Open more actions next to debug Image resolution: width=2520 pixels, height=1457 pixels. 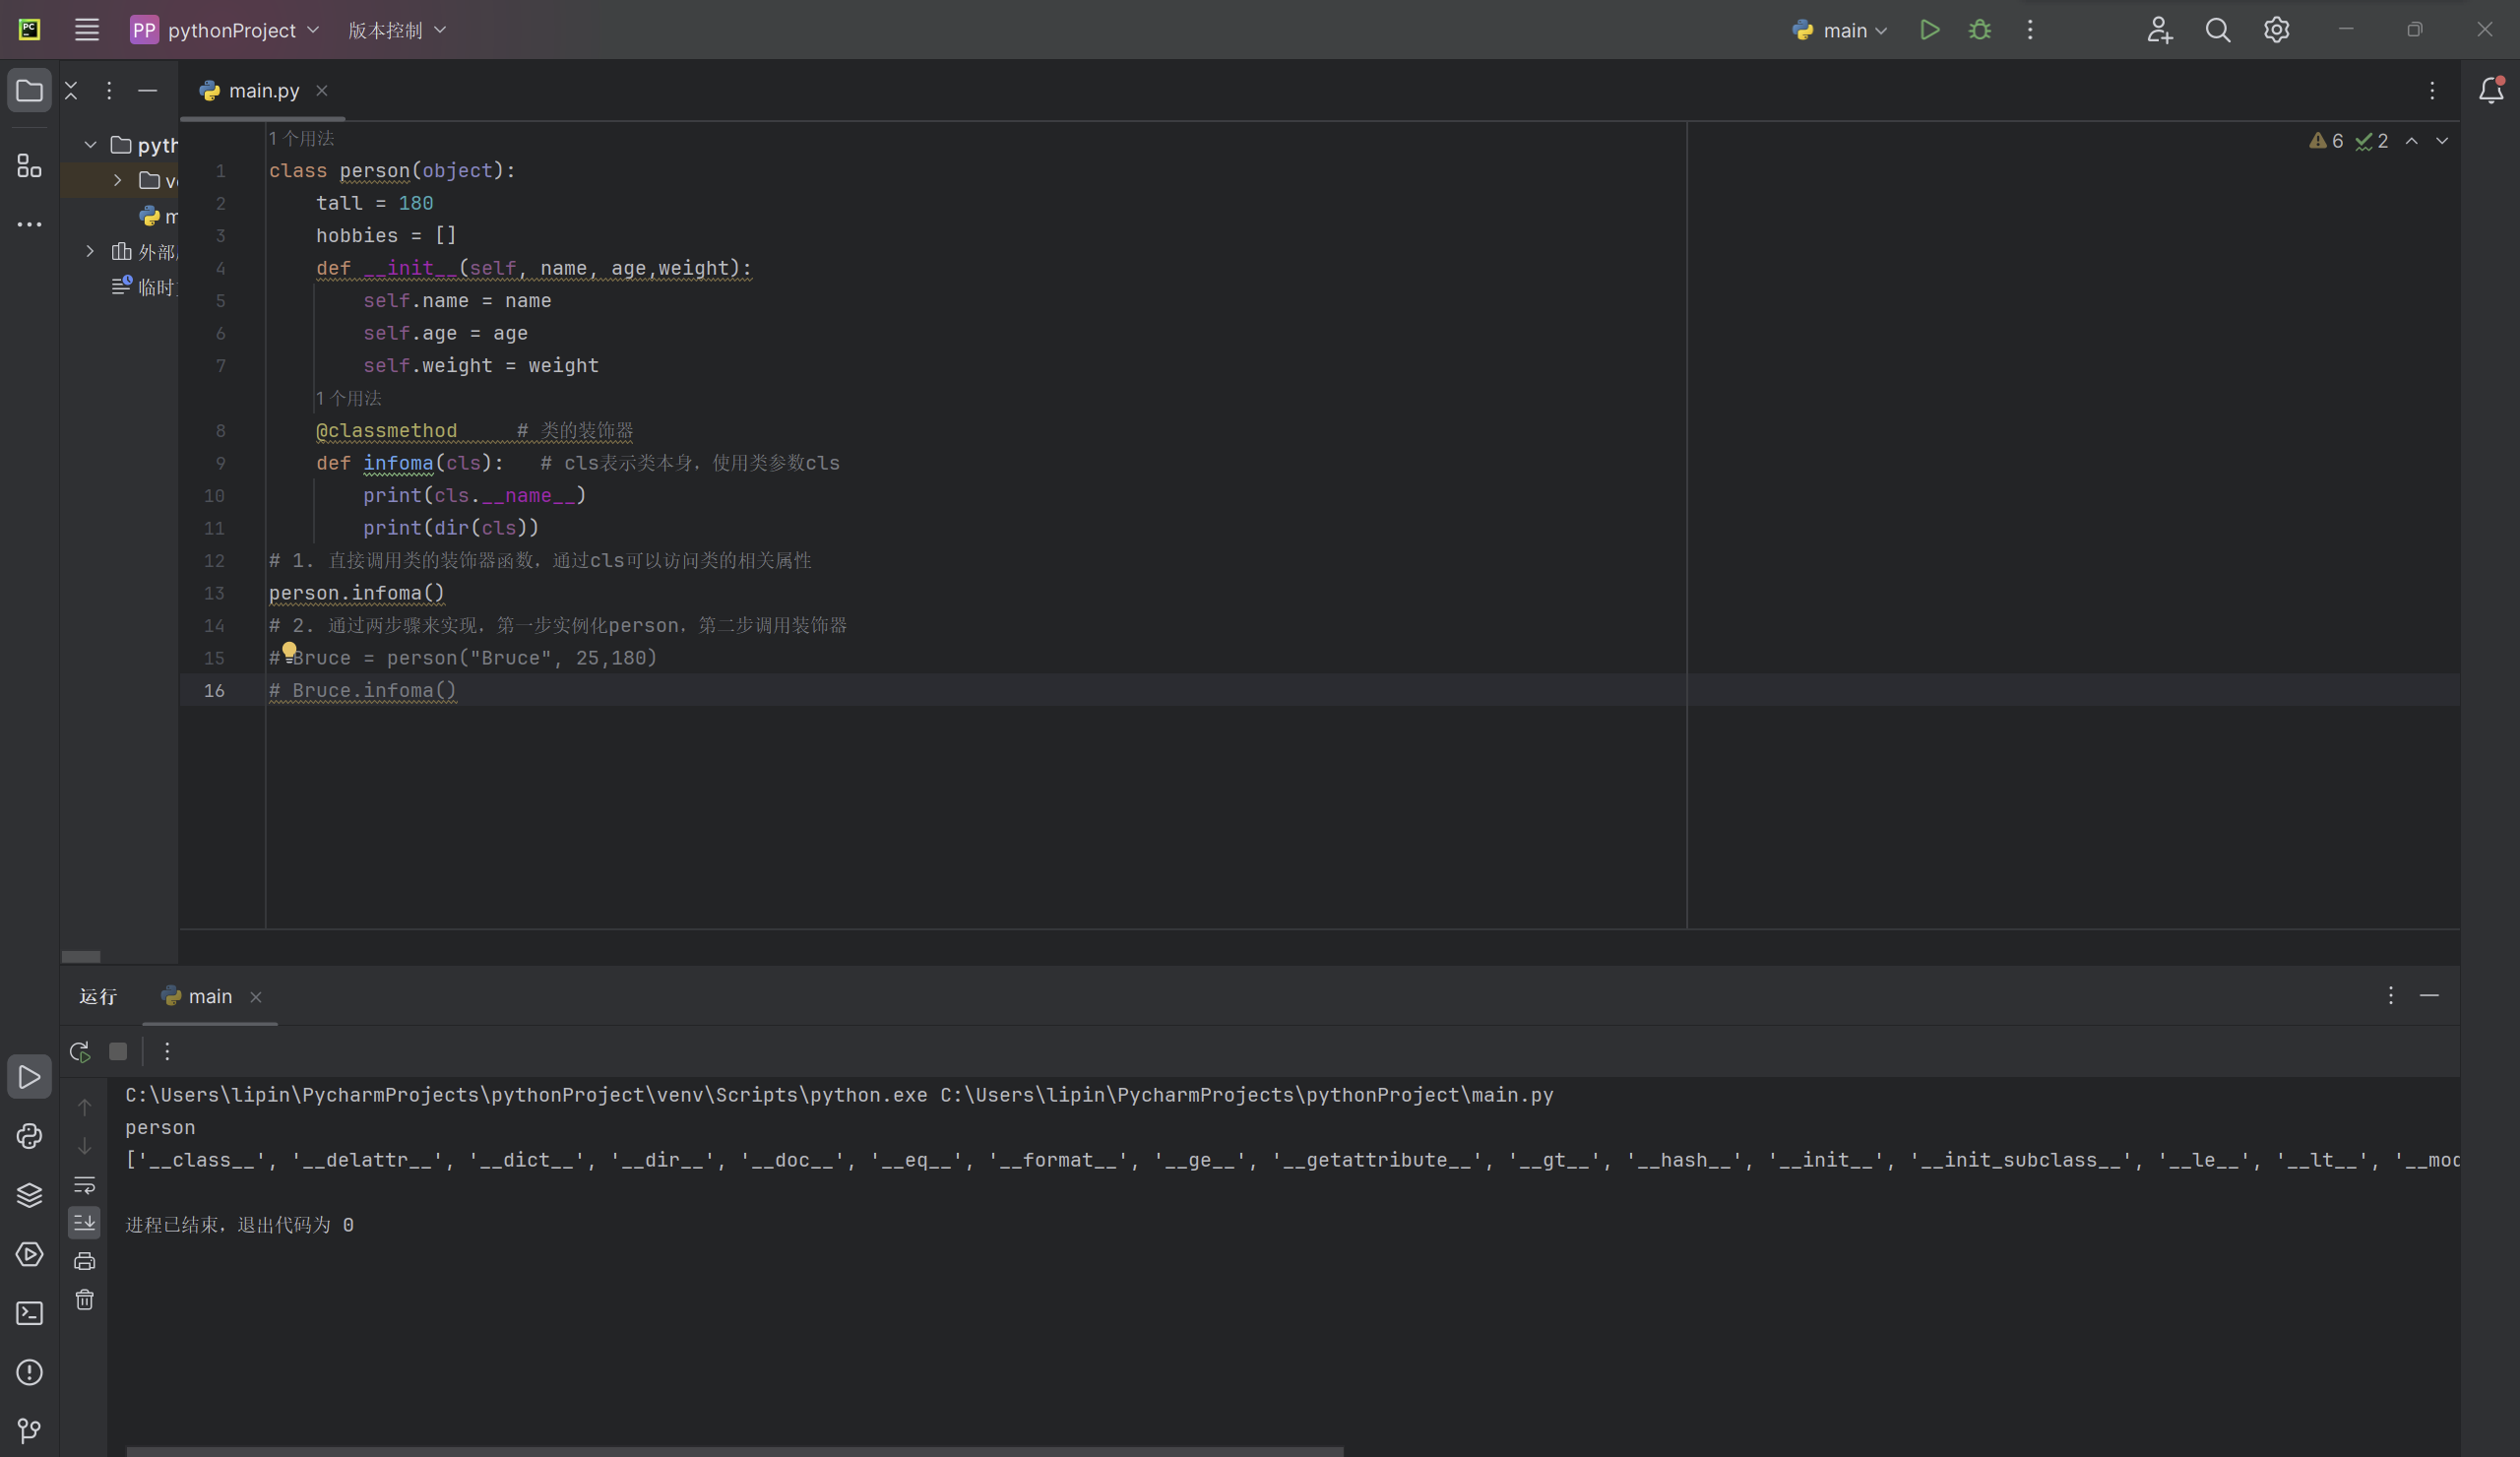(x=2030, y=30)
